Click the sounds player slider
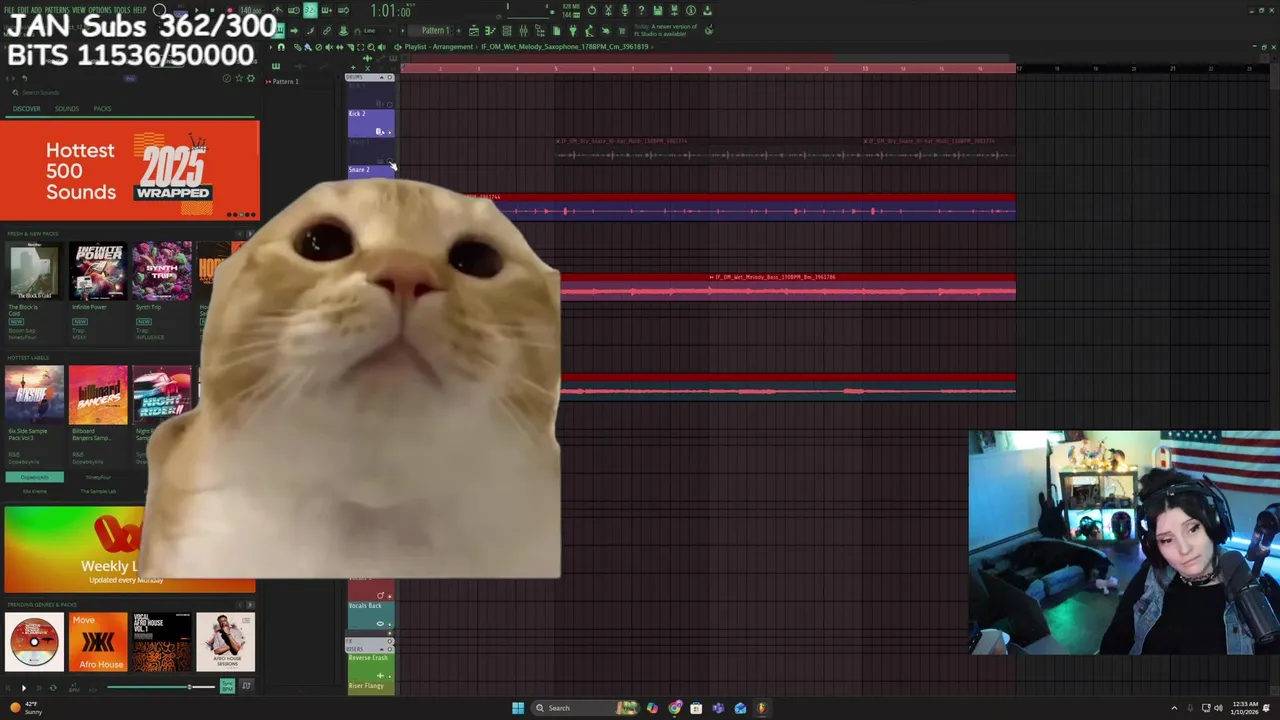The image size is (1280, 720). tap(161, 687)
